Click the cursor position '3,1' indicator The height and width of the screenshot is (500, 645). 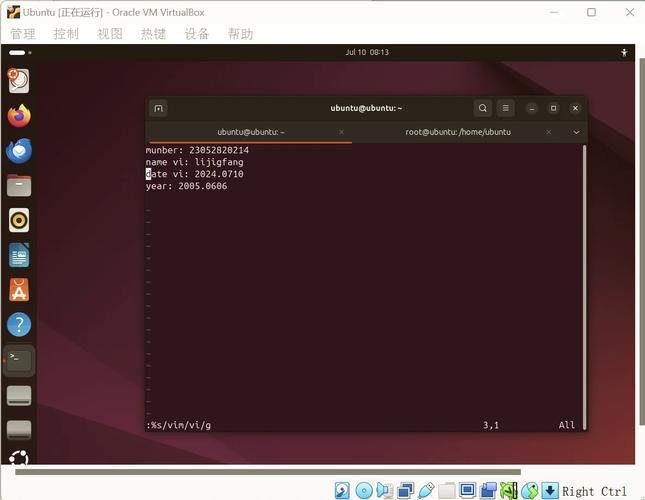491,425
